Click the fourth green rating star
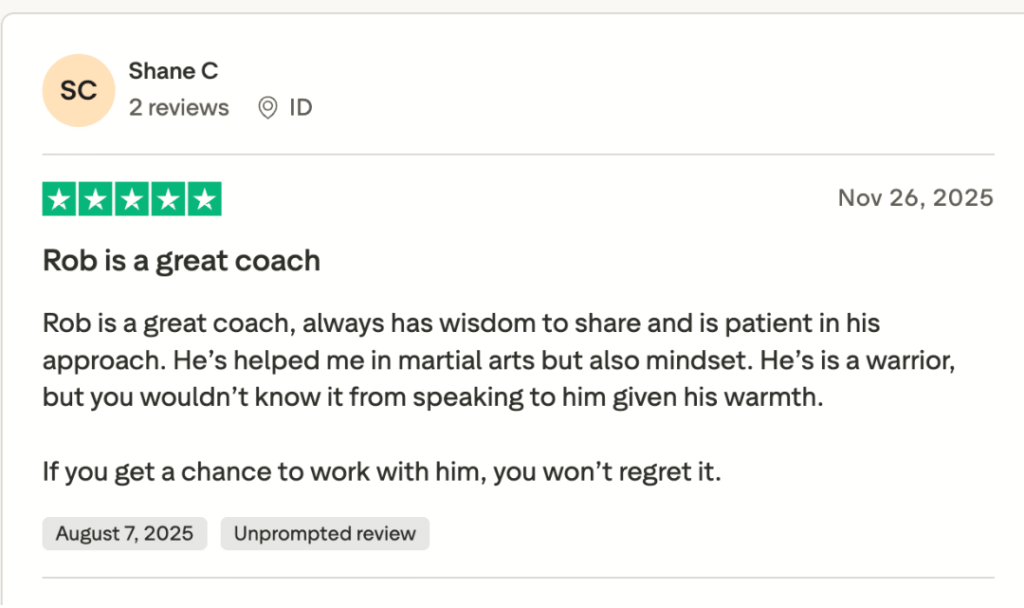This screenshot has width=1024, height=608. (167, 199)
